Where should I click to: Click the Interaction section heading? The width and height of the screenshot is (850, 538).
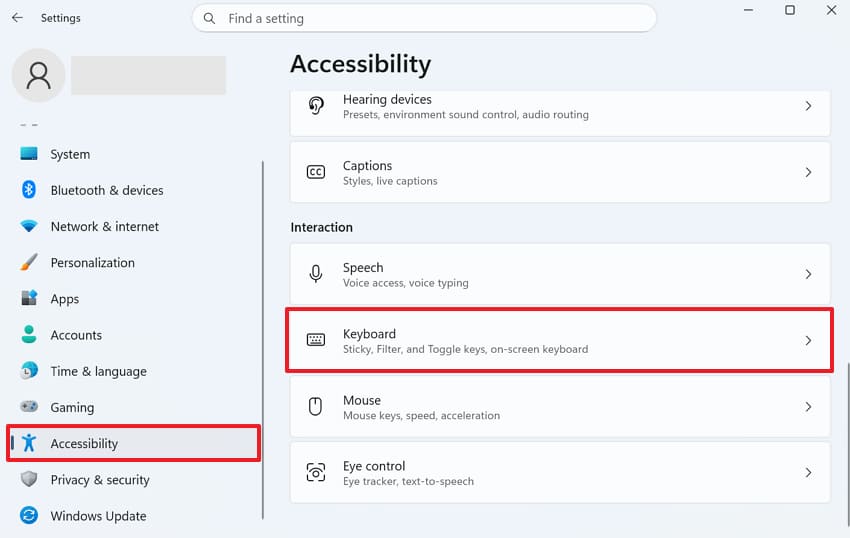click(321, 227)
